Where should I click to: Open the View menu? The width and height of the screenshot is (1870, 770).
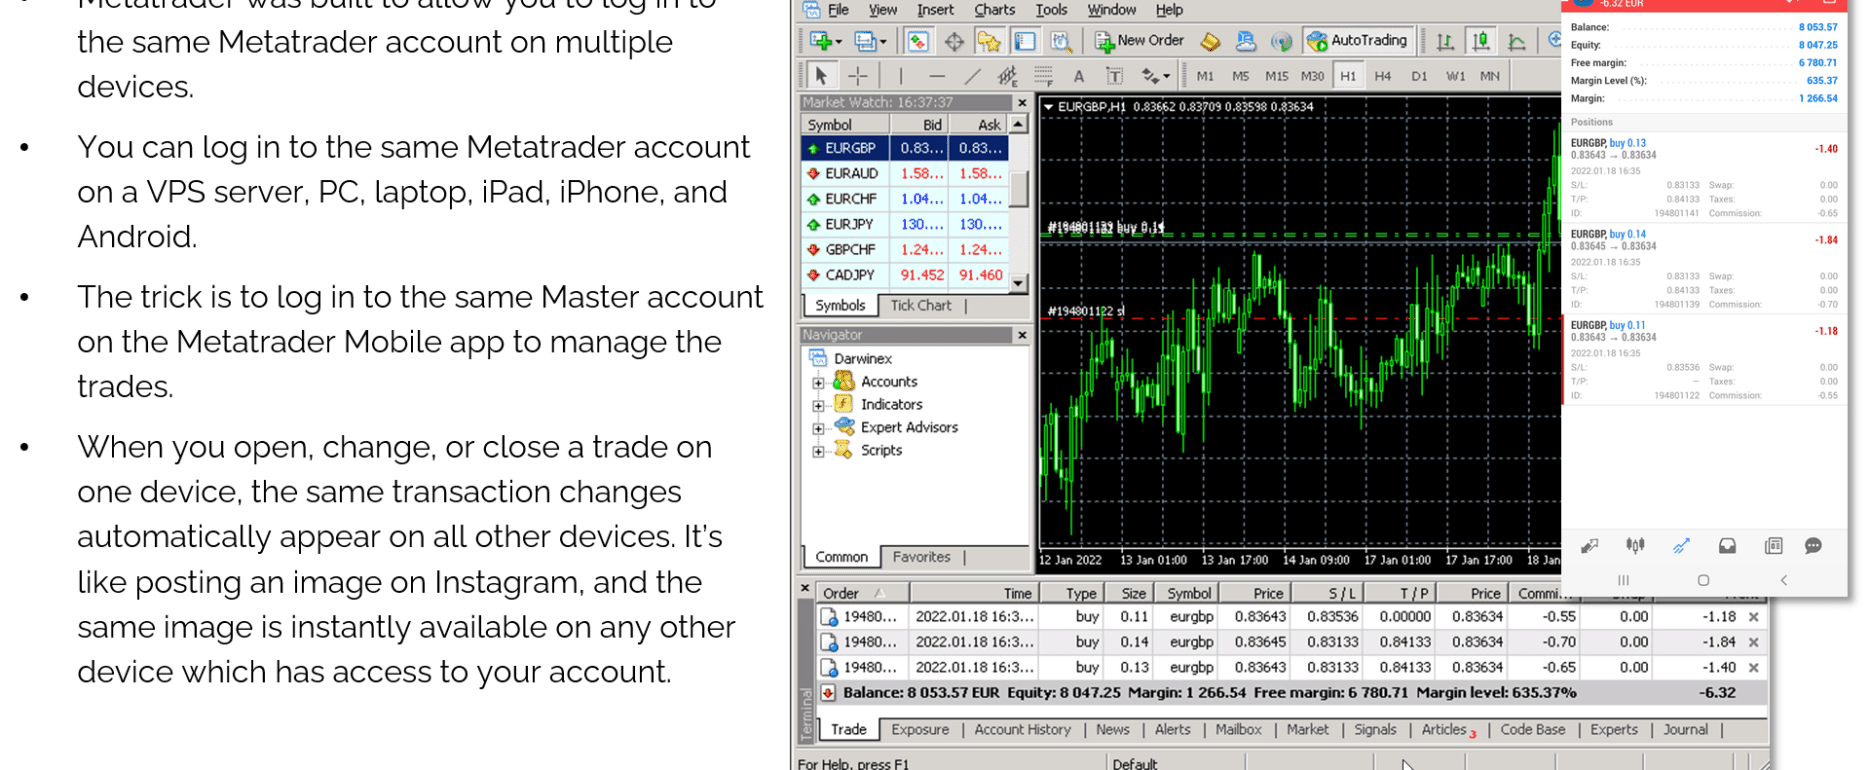[882, 10]
